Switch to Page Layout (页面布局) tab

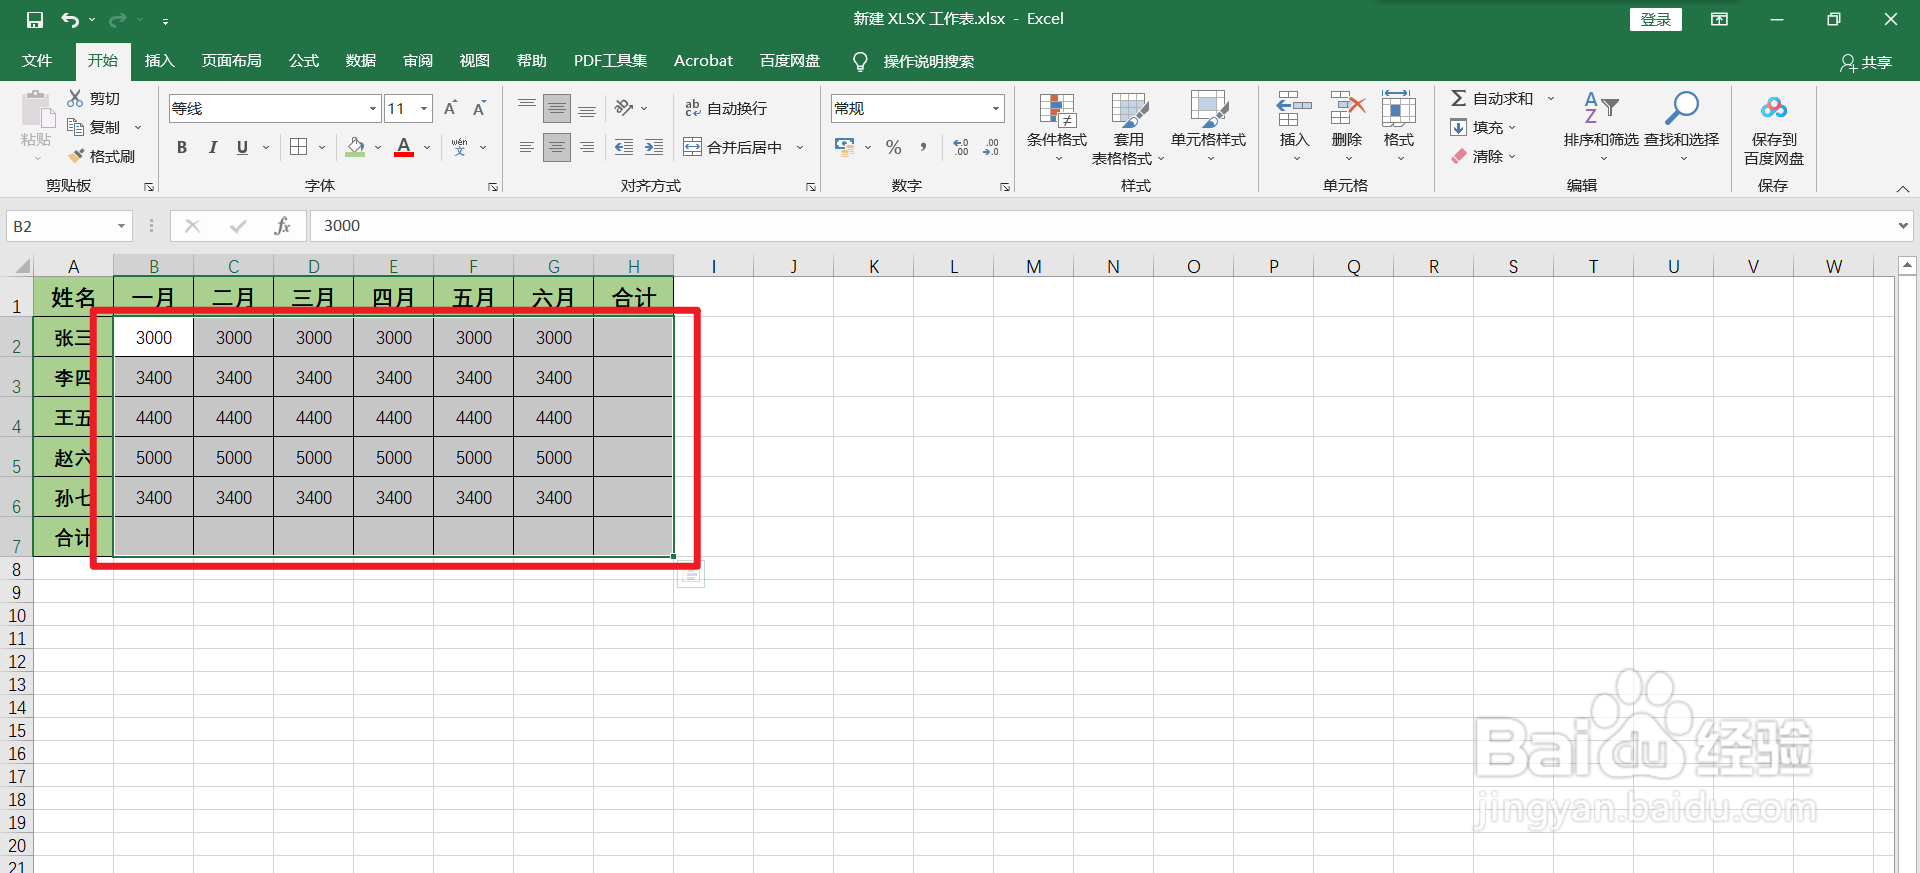click(232, 61)
